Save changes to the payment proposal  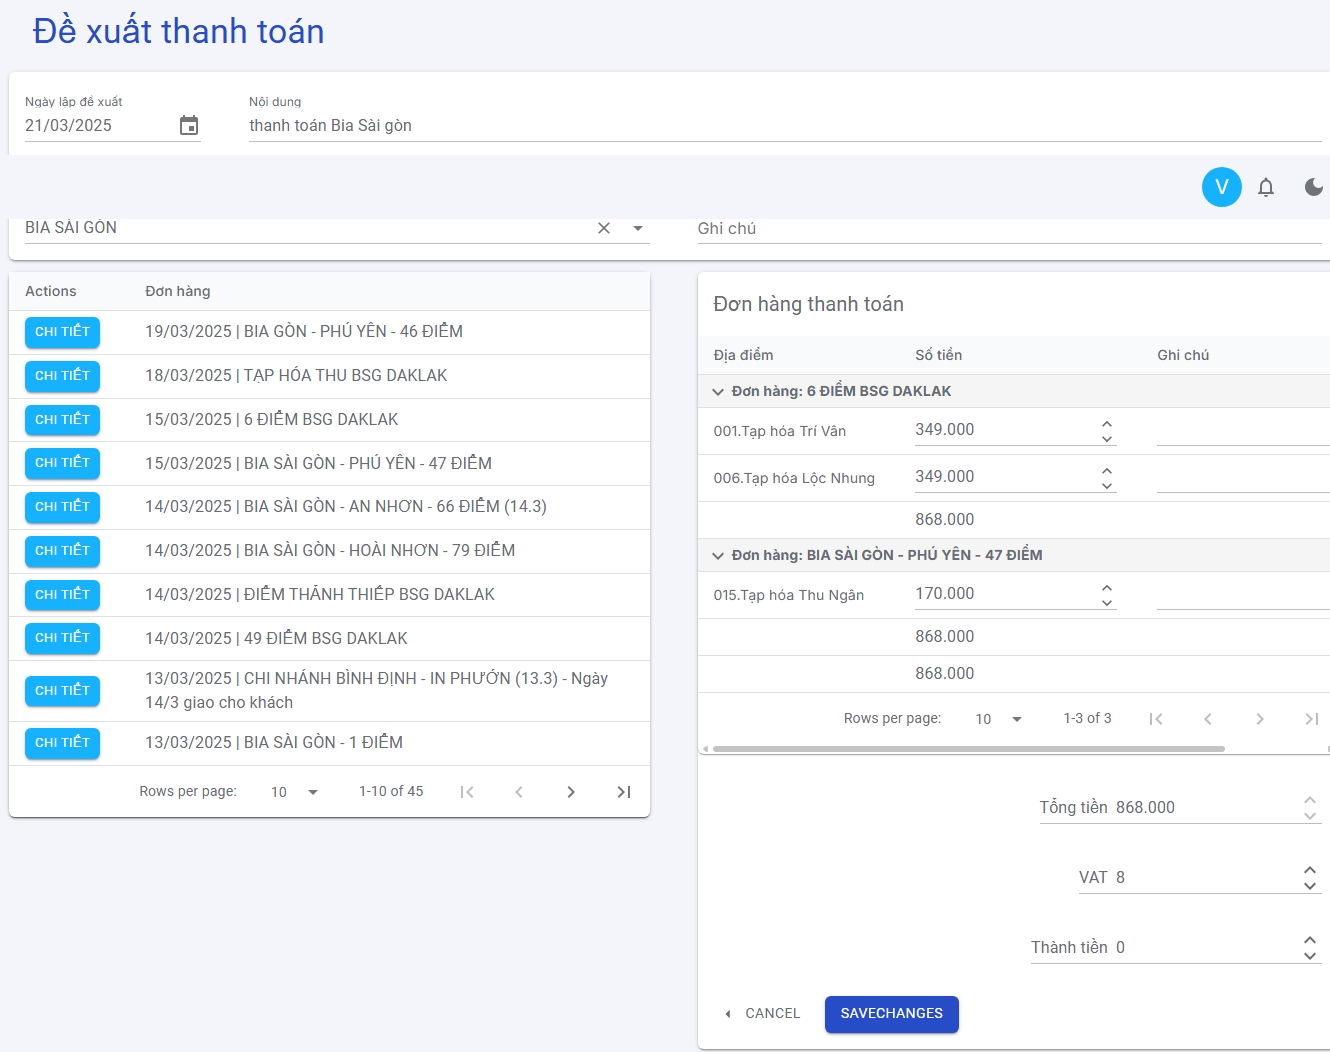click(x=892, y=1014)
